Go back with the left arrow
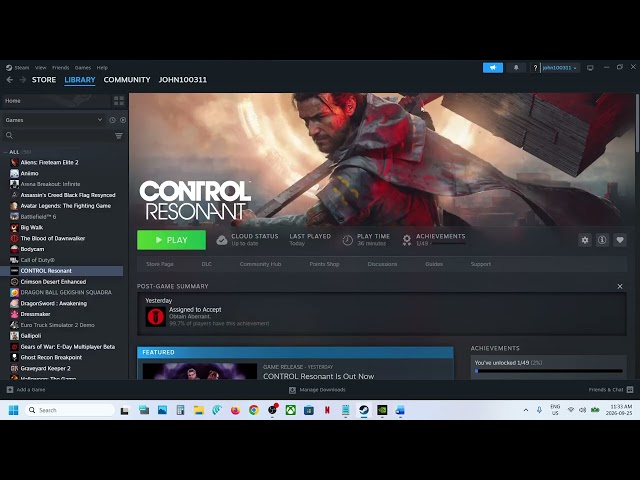Image resolution: width=640 pixels, height=480 pixels. 10,80
